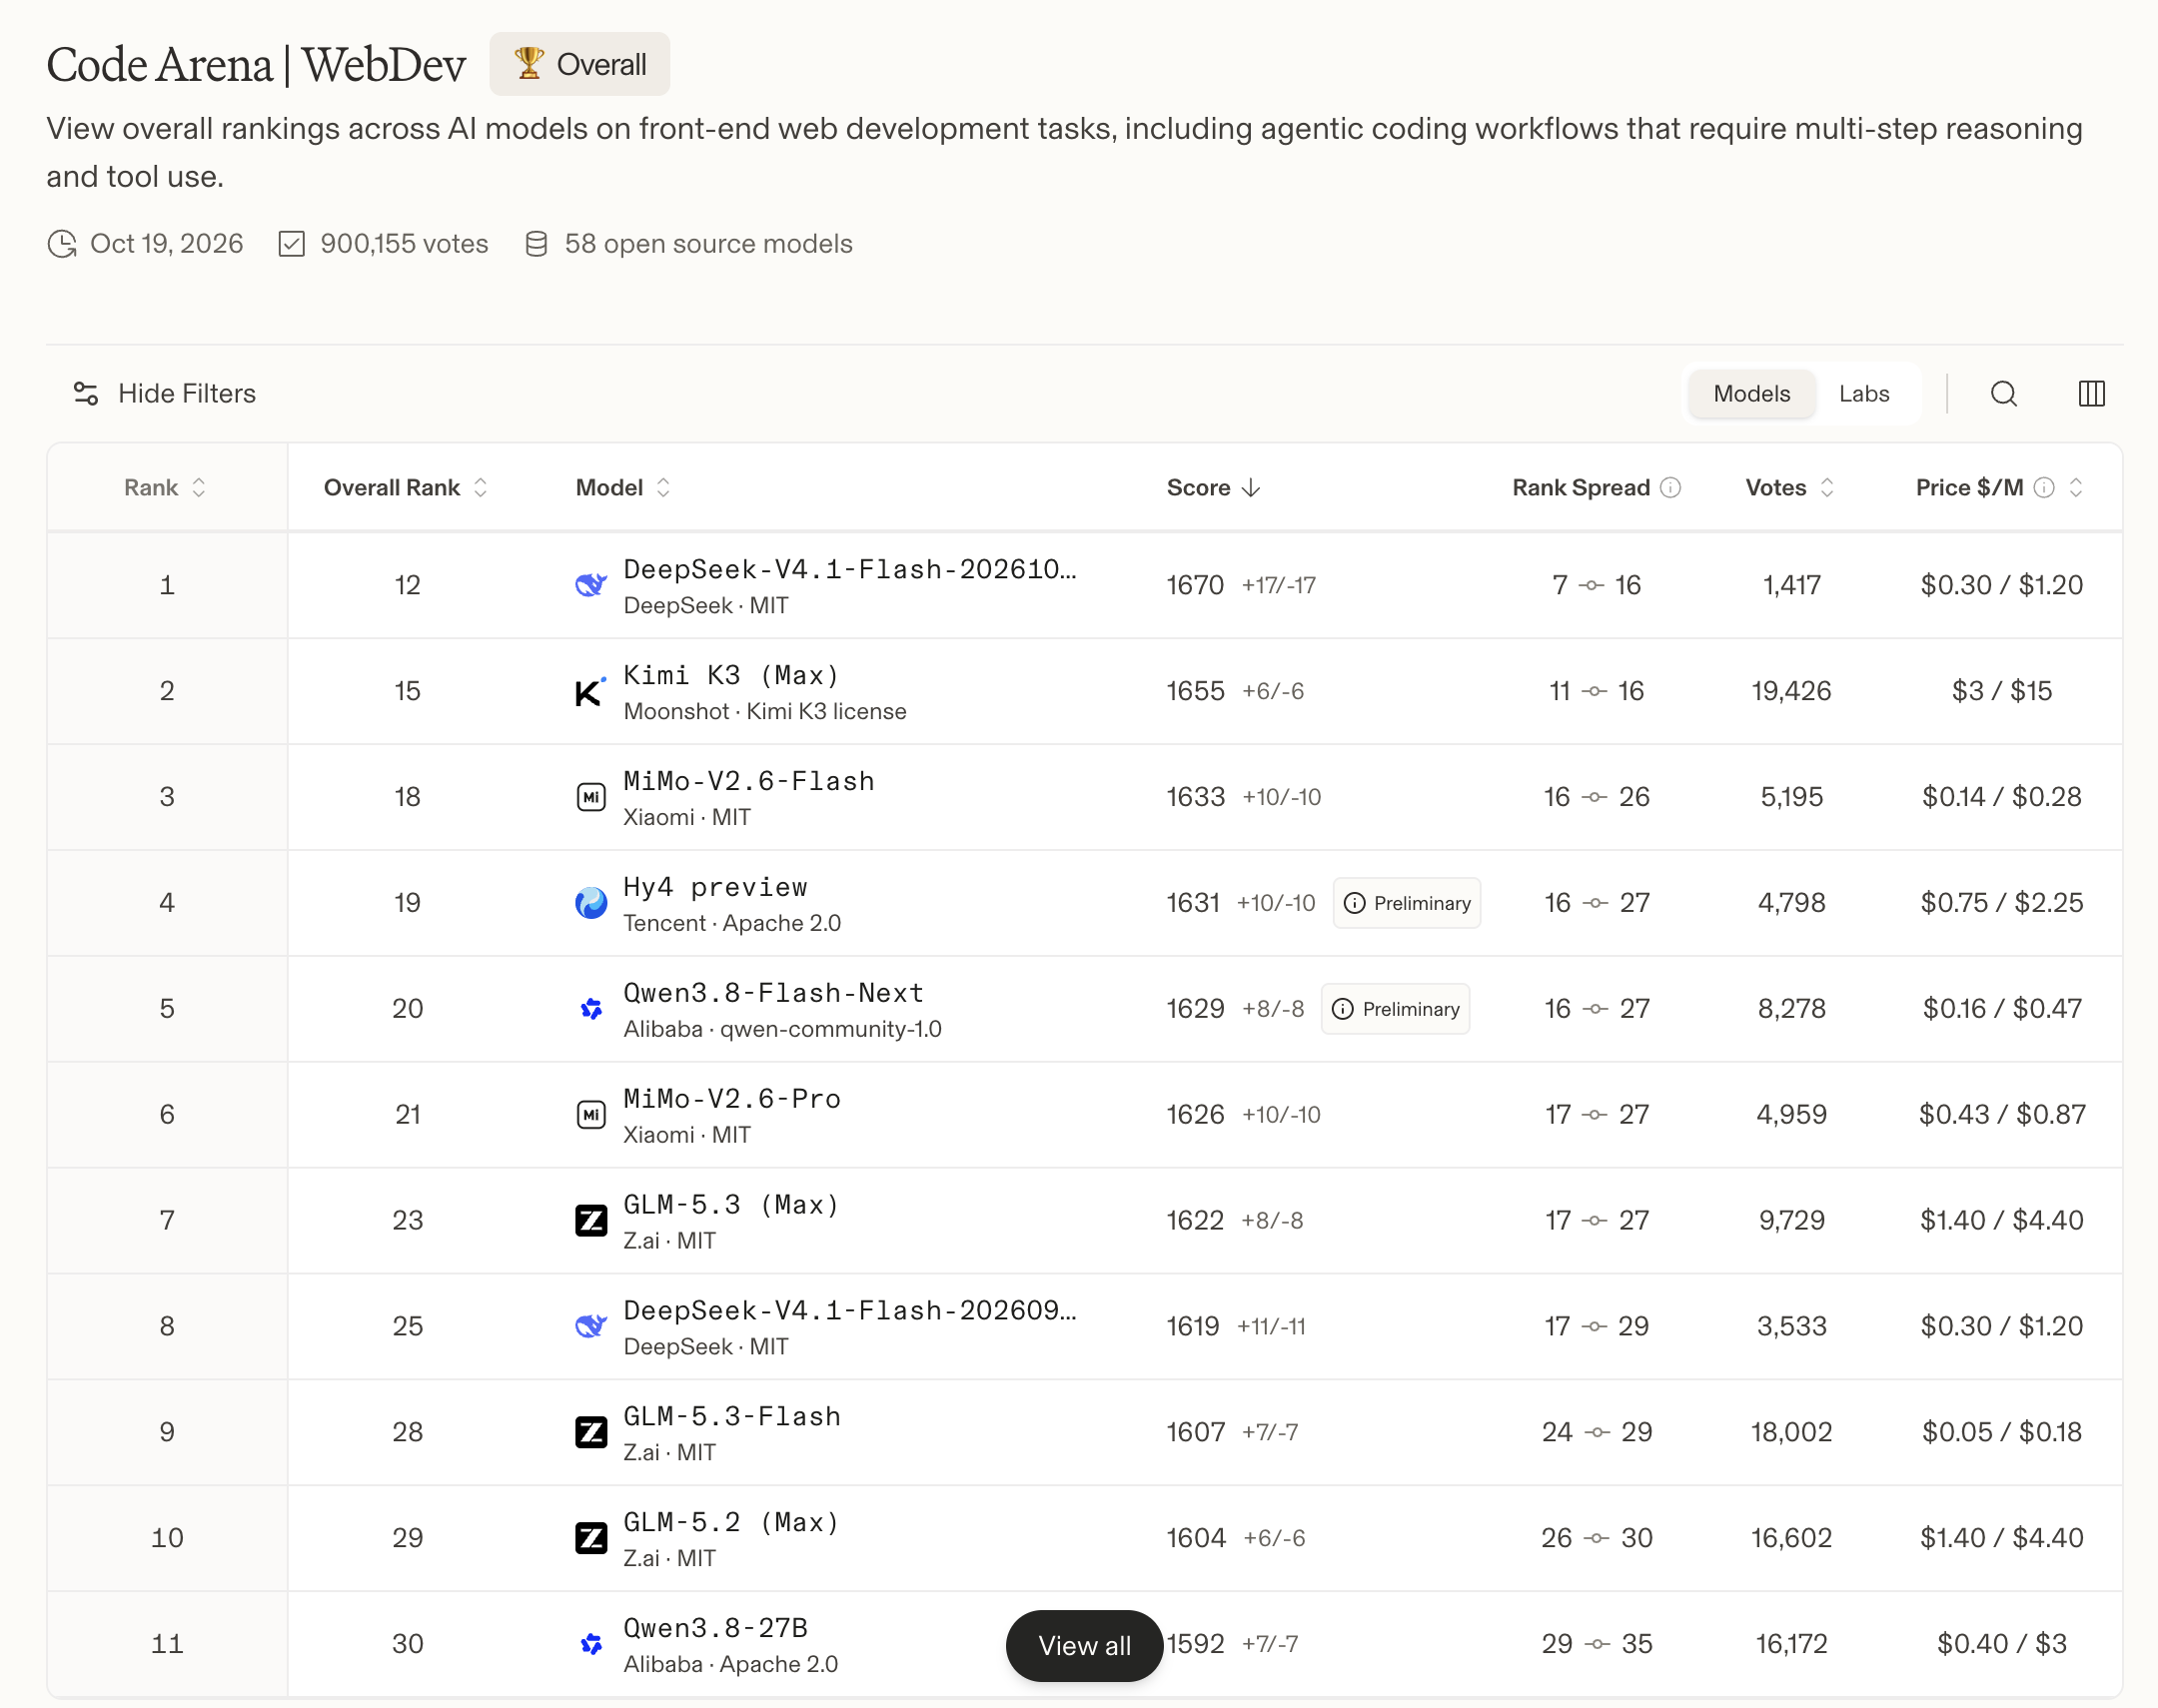This screenshot has height=1708, width=2158.
Task: Open the column layout icon
Action: [2091, 394]
